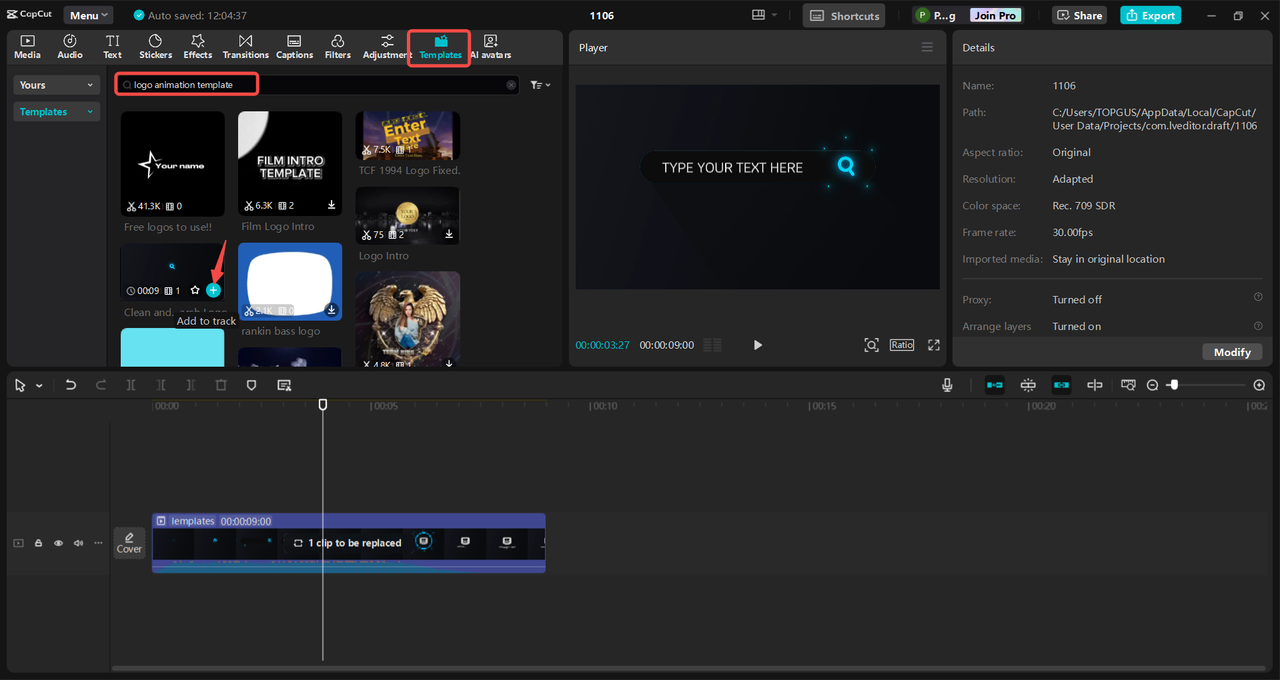Click the Share button
Viewport: 1280px width, 680px height.
click(1080, 15)
